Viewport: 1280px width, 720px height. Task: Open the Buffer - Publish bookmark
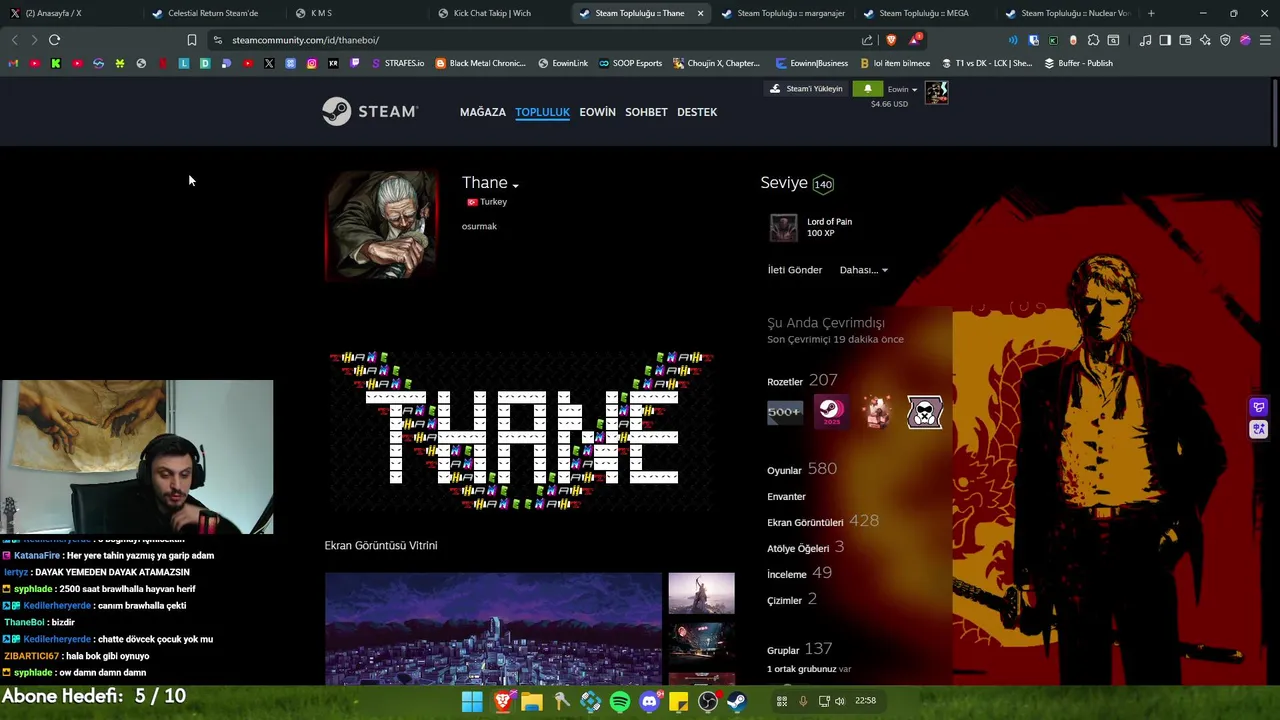click(x=1078, y=63)
